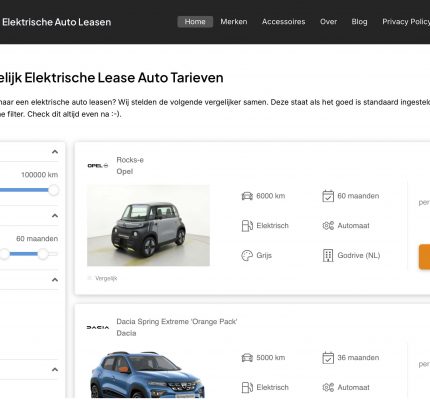The width and height of the screenshot is (430, 400).
Task: Click the Godrive (NL) provider label
Action: (359, 256)
